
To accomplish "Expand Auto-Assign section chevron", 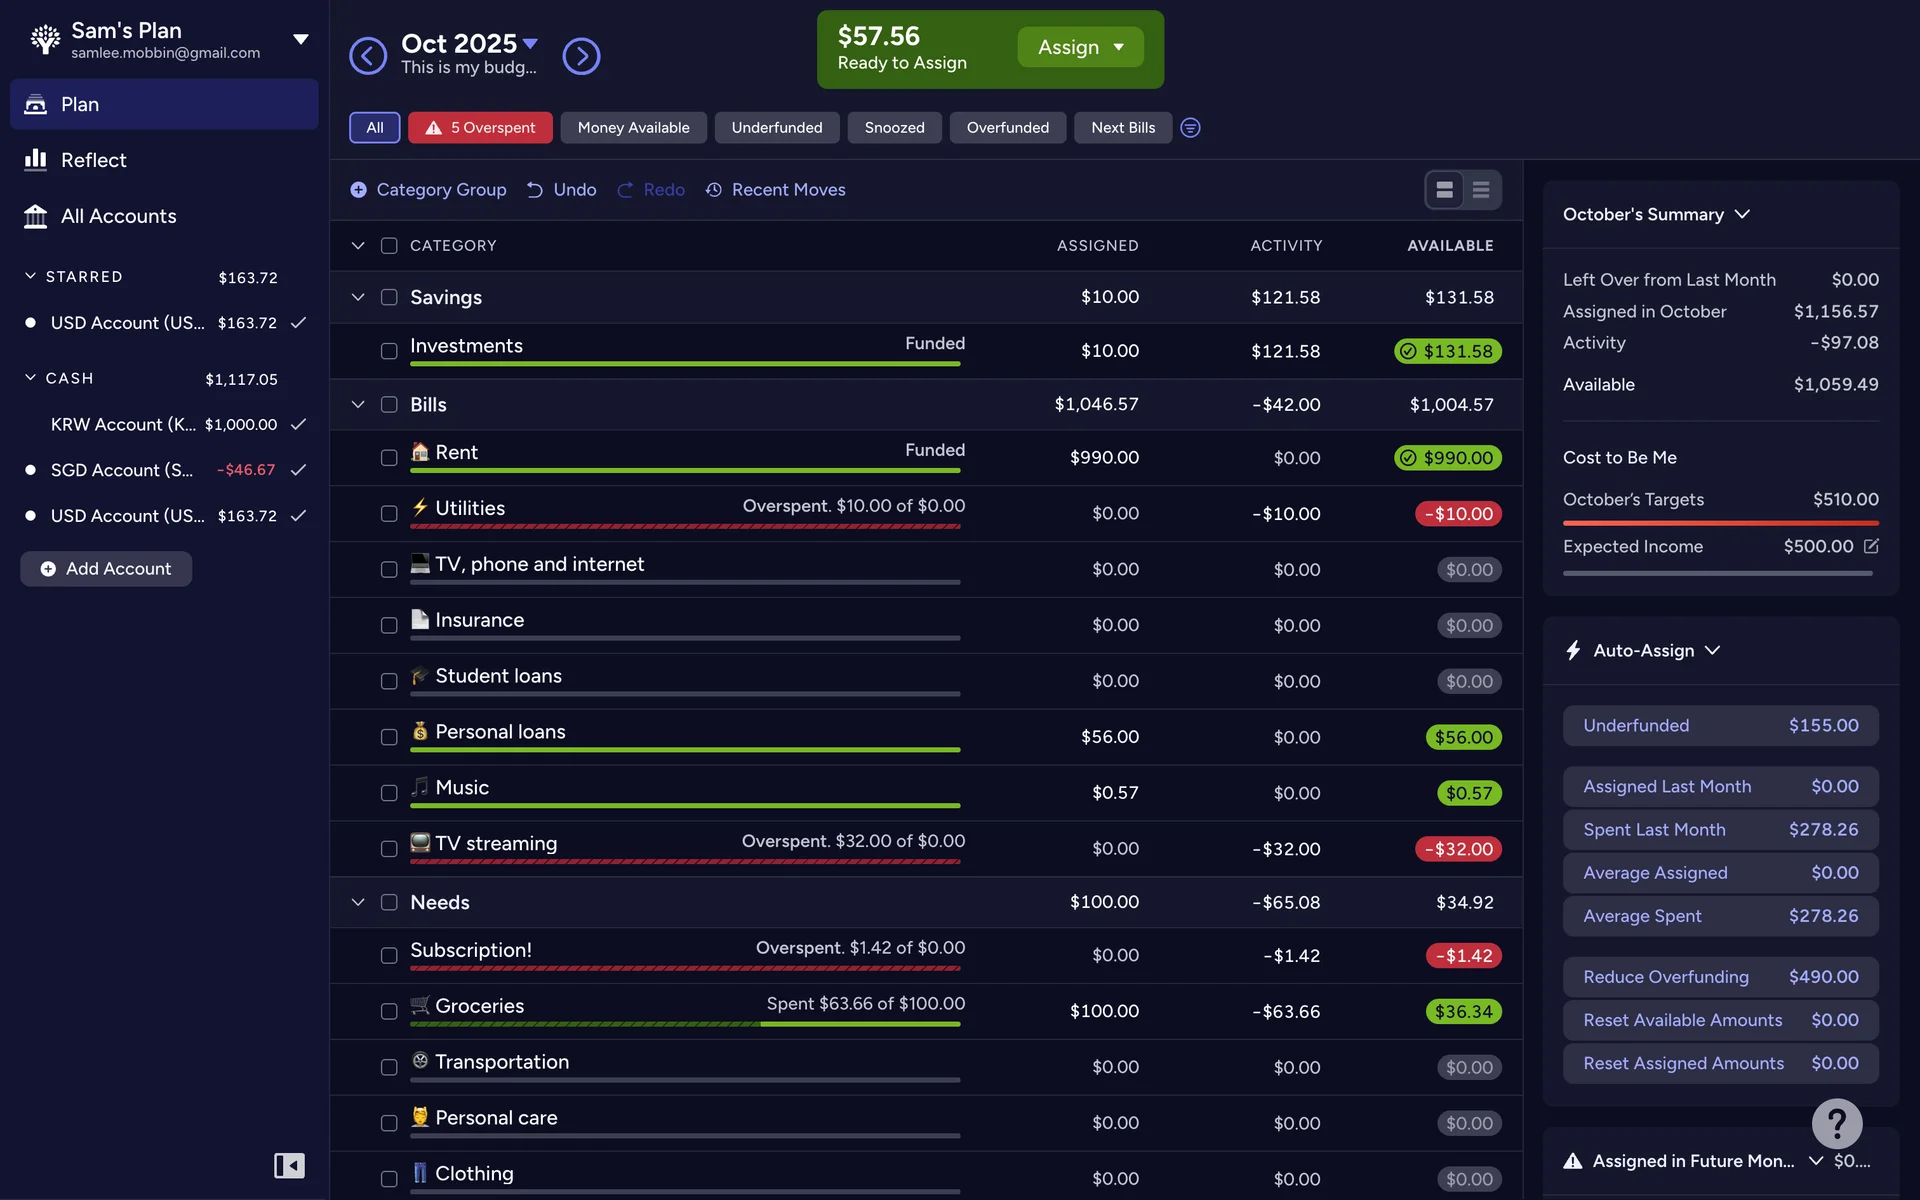I will (x=1713, y=650).
